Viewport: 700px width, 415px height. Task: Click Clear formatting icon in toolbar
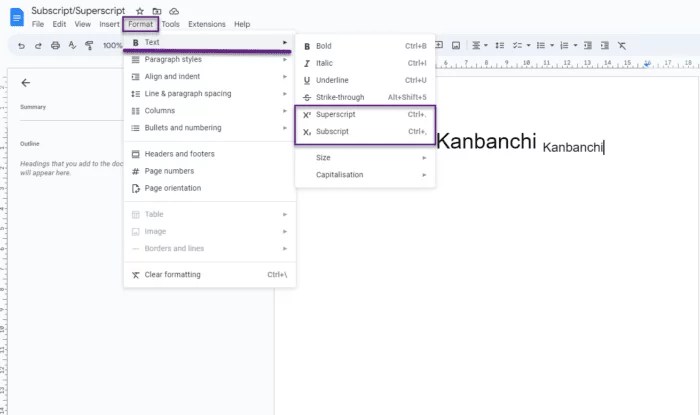click(x=622, y=46)
